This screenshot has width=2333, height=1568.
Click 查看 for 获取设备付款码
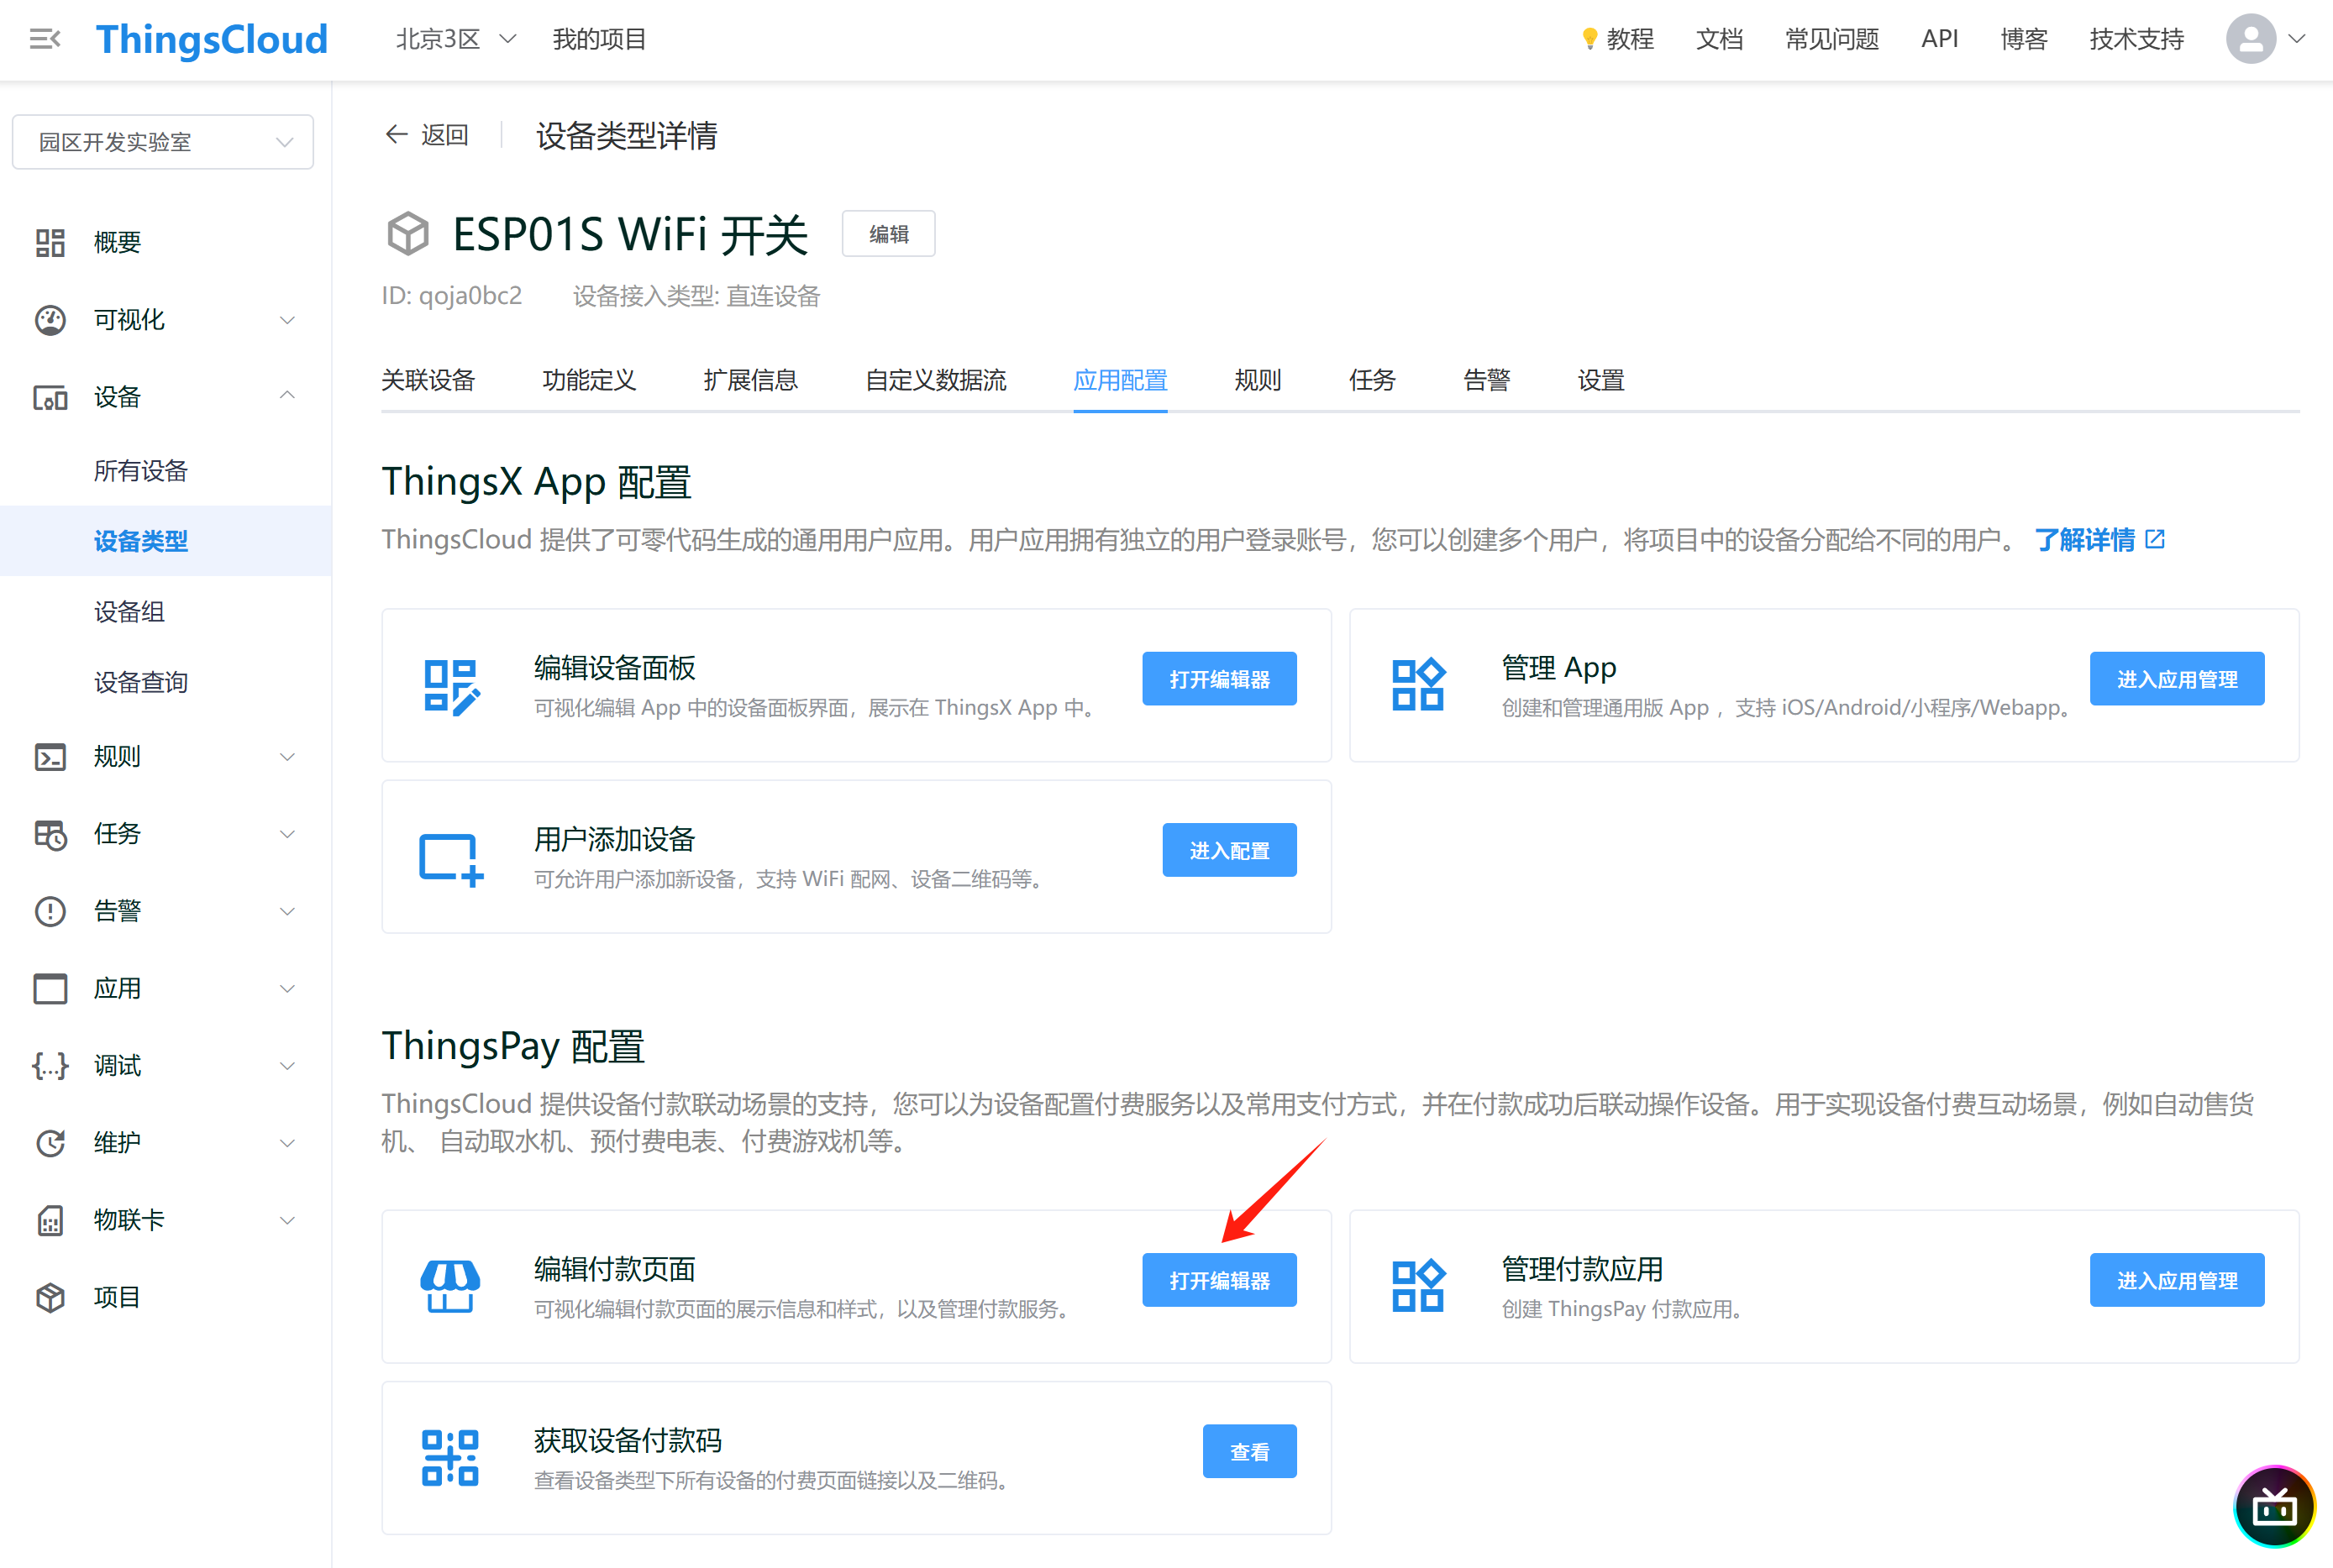pos(1249,1451)
